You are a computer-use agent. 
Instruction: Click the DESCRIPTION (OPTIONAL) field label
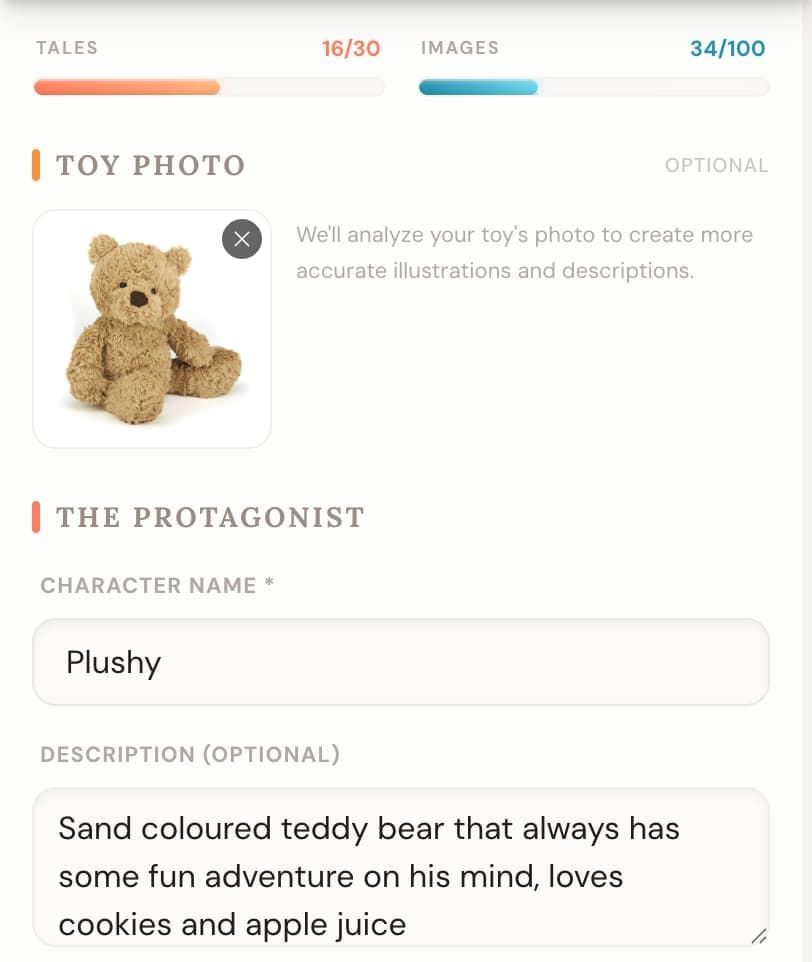(x=190, y=754)
